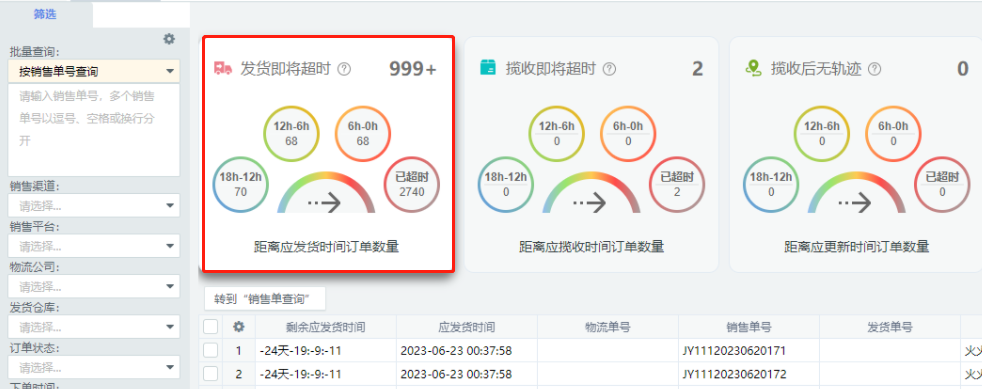
Task: Toggle the select-all checkbox in table header
Action: [211, 327]
